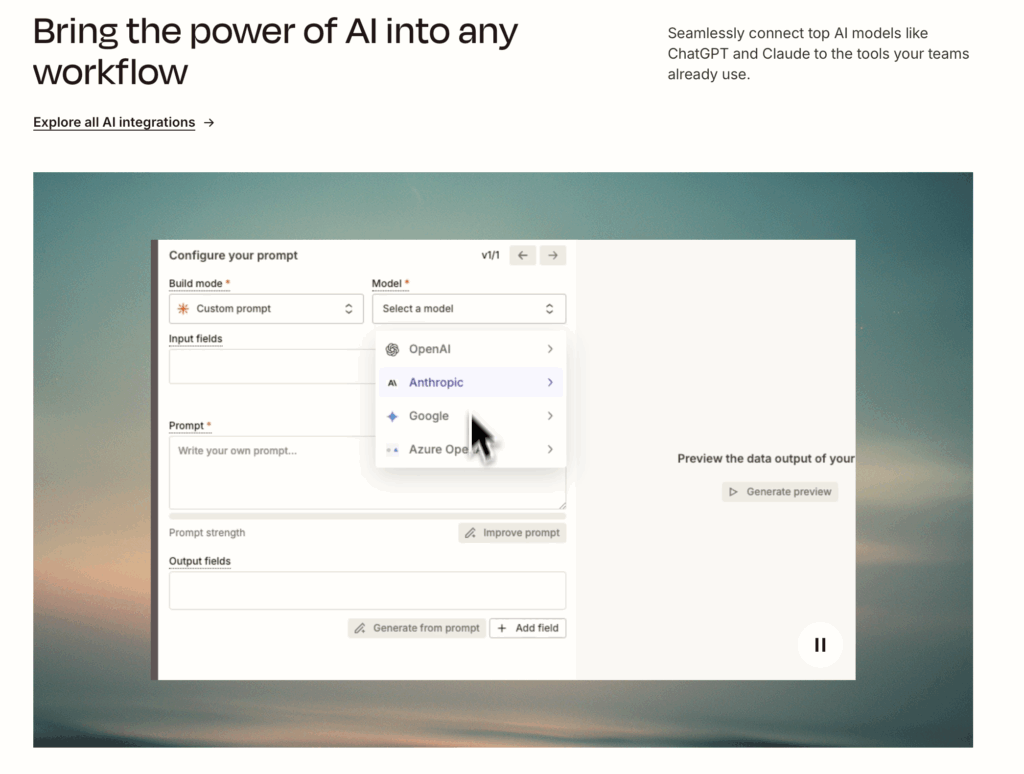Go to previous version with left arrow

pos(522,256)
